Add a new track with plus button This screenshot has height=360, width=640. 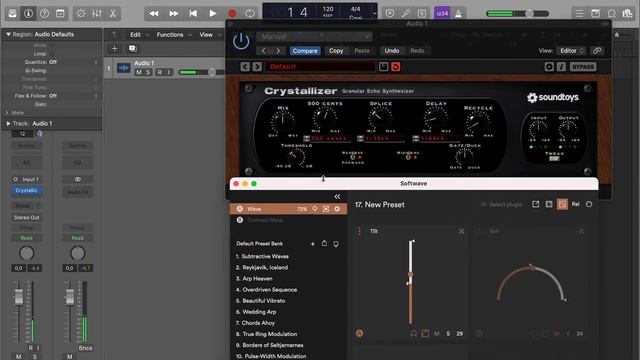(x=115, y=49)
